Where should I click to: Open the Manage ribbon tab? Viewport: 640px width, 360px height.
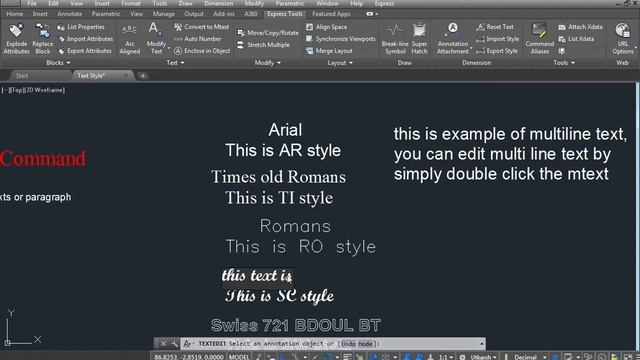click(x=163, y=14)
